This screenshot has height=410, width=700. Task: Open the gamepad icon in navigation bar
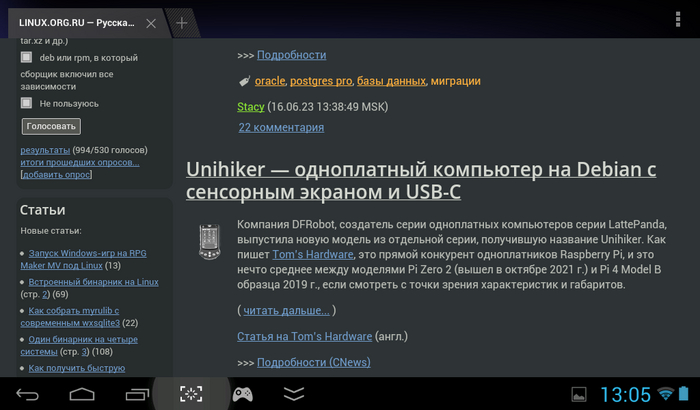[243, 394]
